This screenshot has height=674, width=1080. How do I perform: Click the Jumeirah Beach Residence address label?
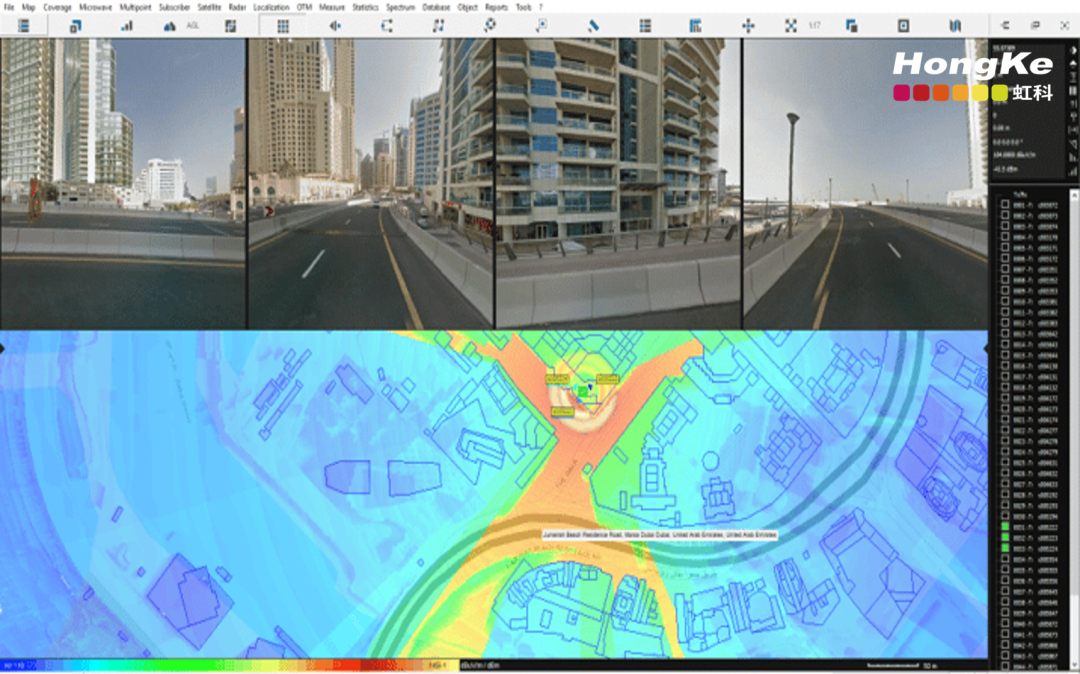pyautogui.click(x=658, y=534)
